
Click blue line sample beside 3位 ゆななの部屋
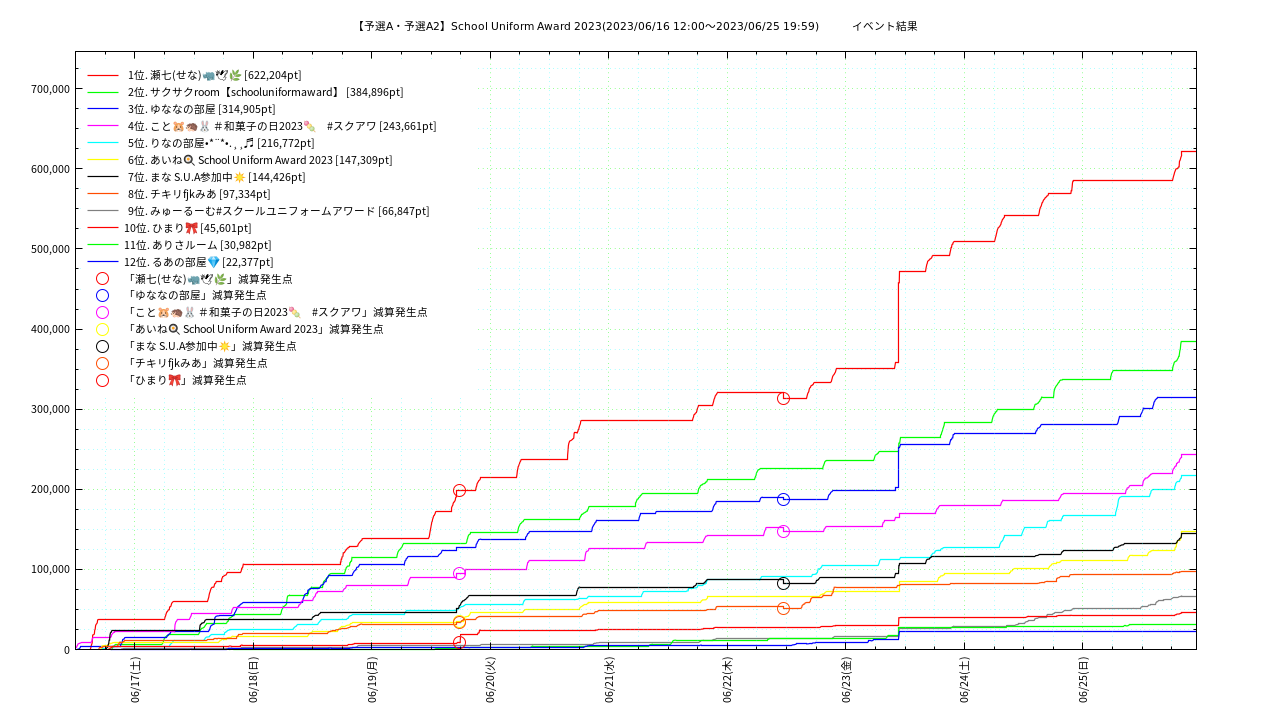point(103,109)
